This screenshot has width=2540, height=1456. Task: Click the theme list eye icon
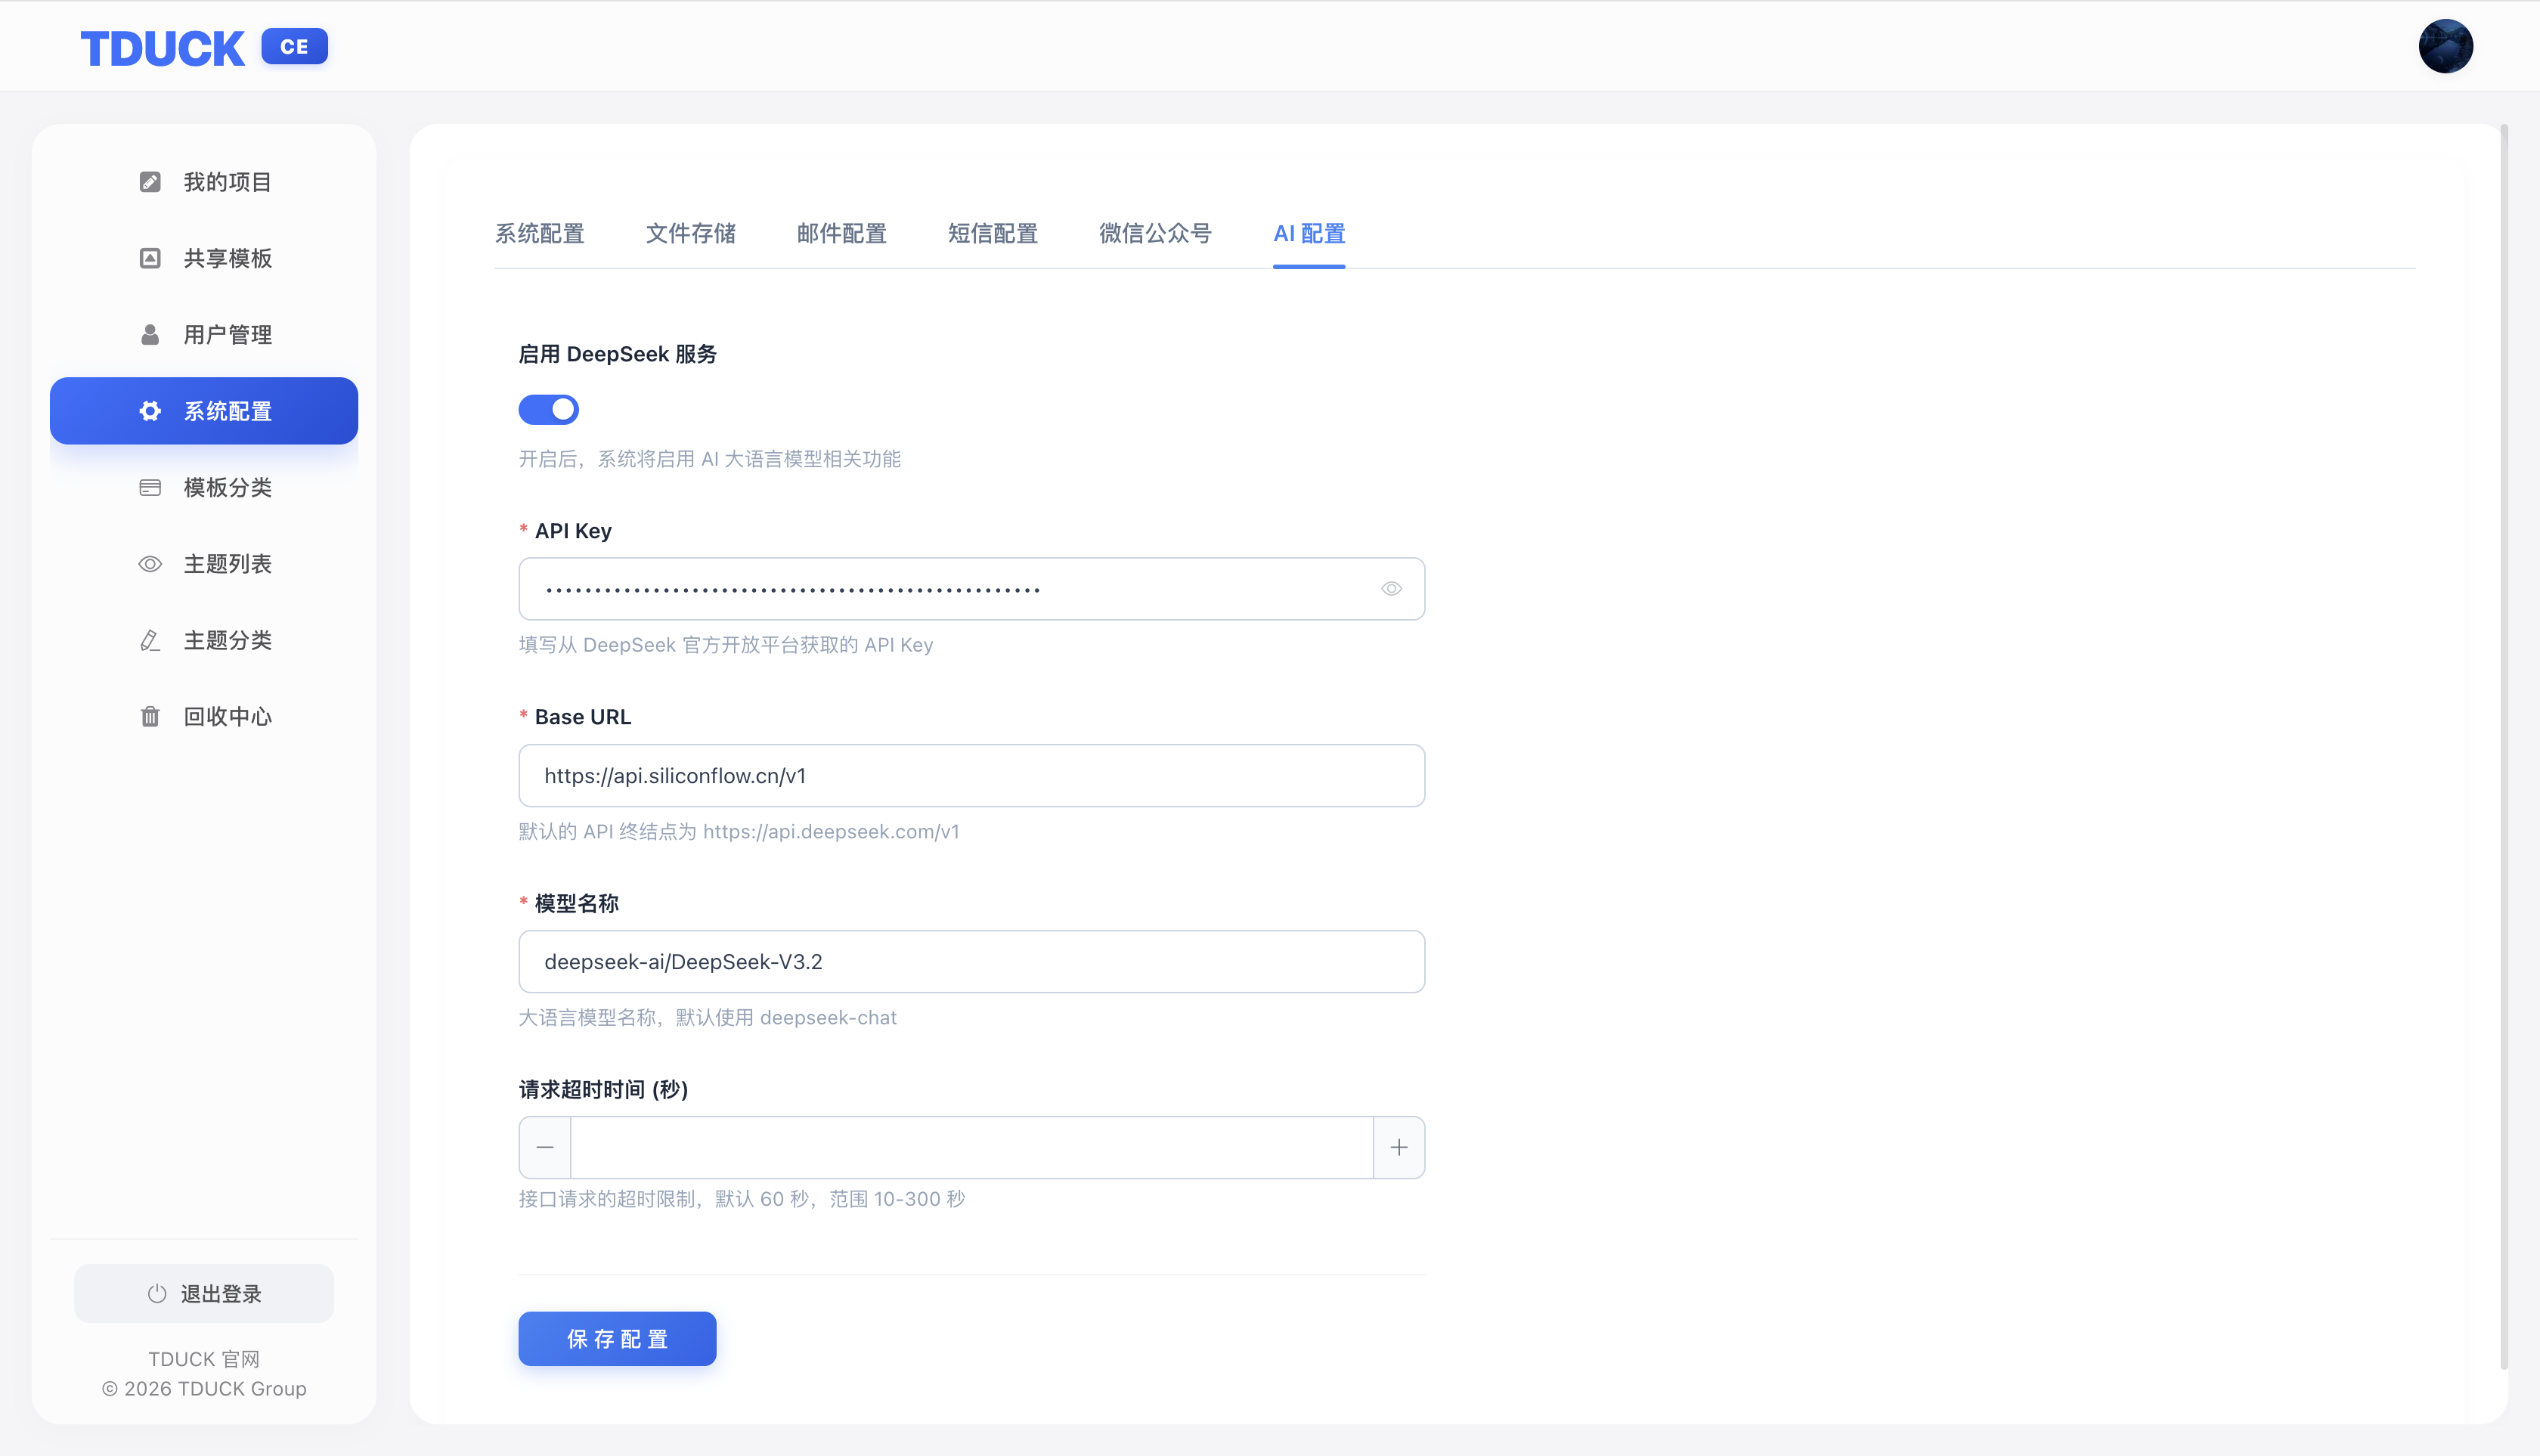[150, 564]
